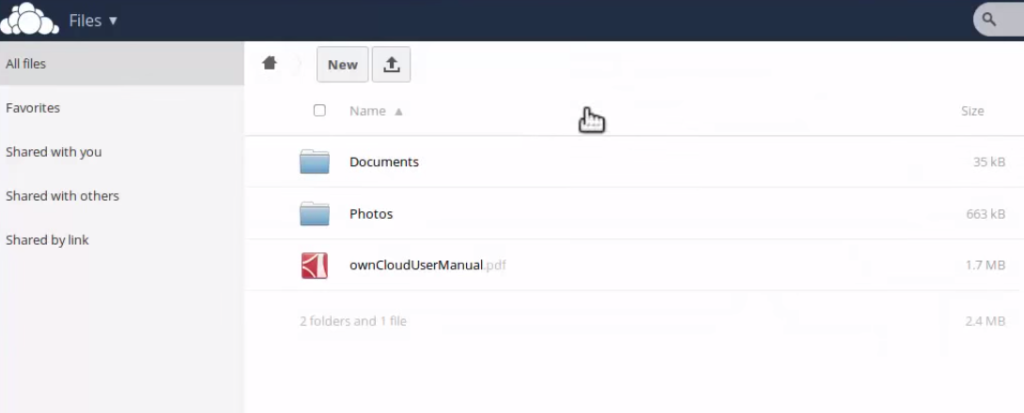
Task: Click the New button
Action: (343, 65)
